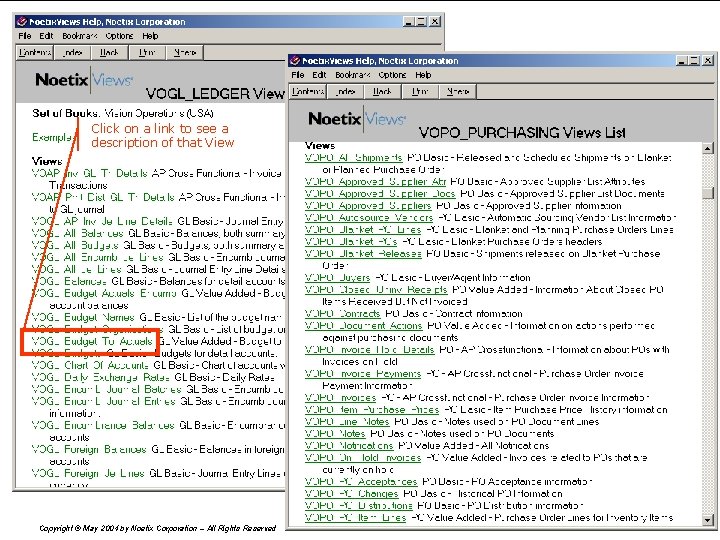Screen dimensions: 720x540
Task: Open the VOPO_Approved_Supplier_Docs link
Action: 380,194
